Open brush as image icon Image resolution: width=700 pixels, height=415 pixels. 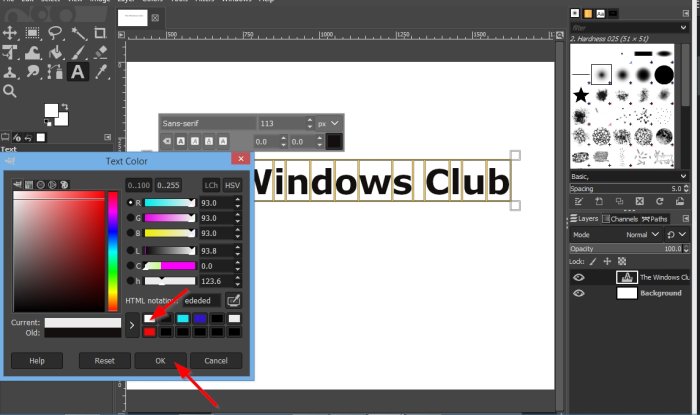[x=679, y=202]
